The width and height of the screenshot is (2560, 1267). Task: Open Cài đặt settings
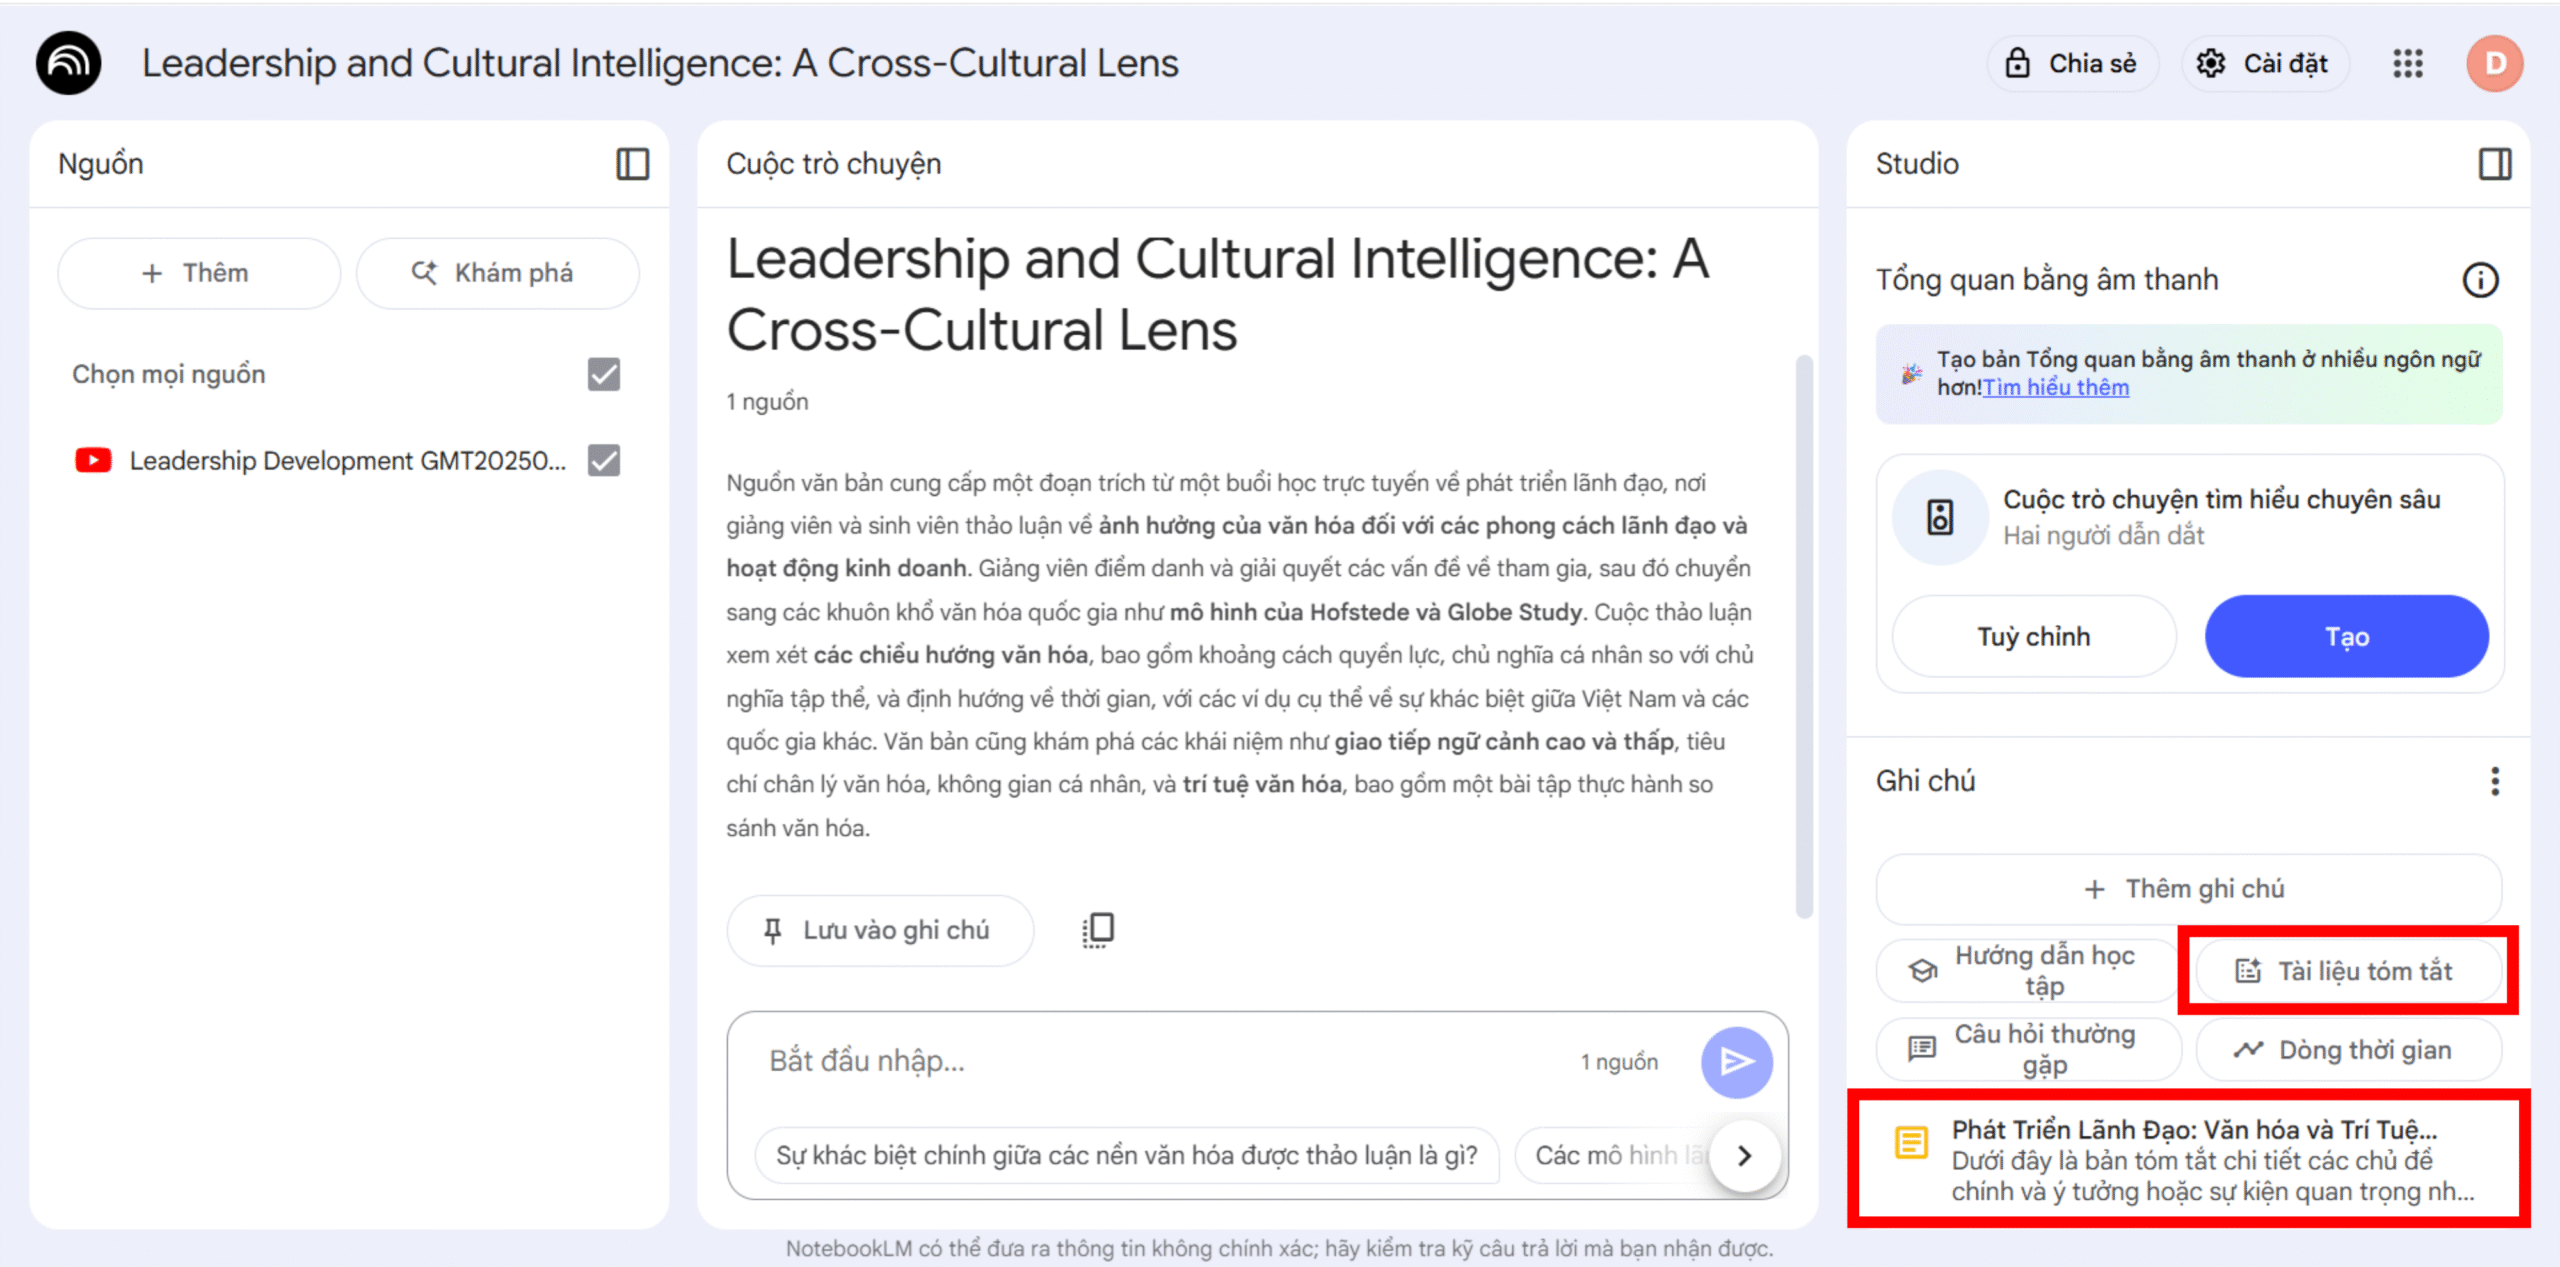point(2264,63)
